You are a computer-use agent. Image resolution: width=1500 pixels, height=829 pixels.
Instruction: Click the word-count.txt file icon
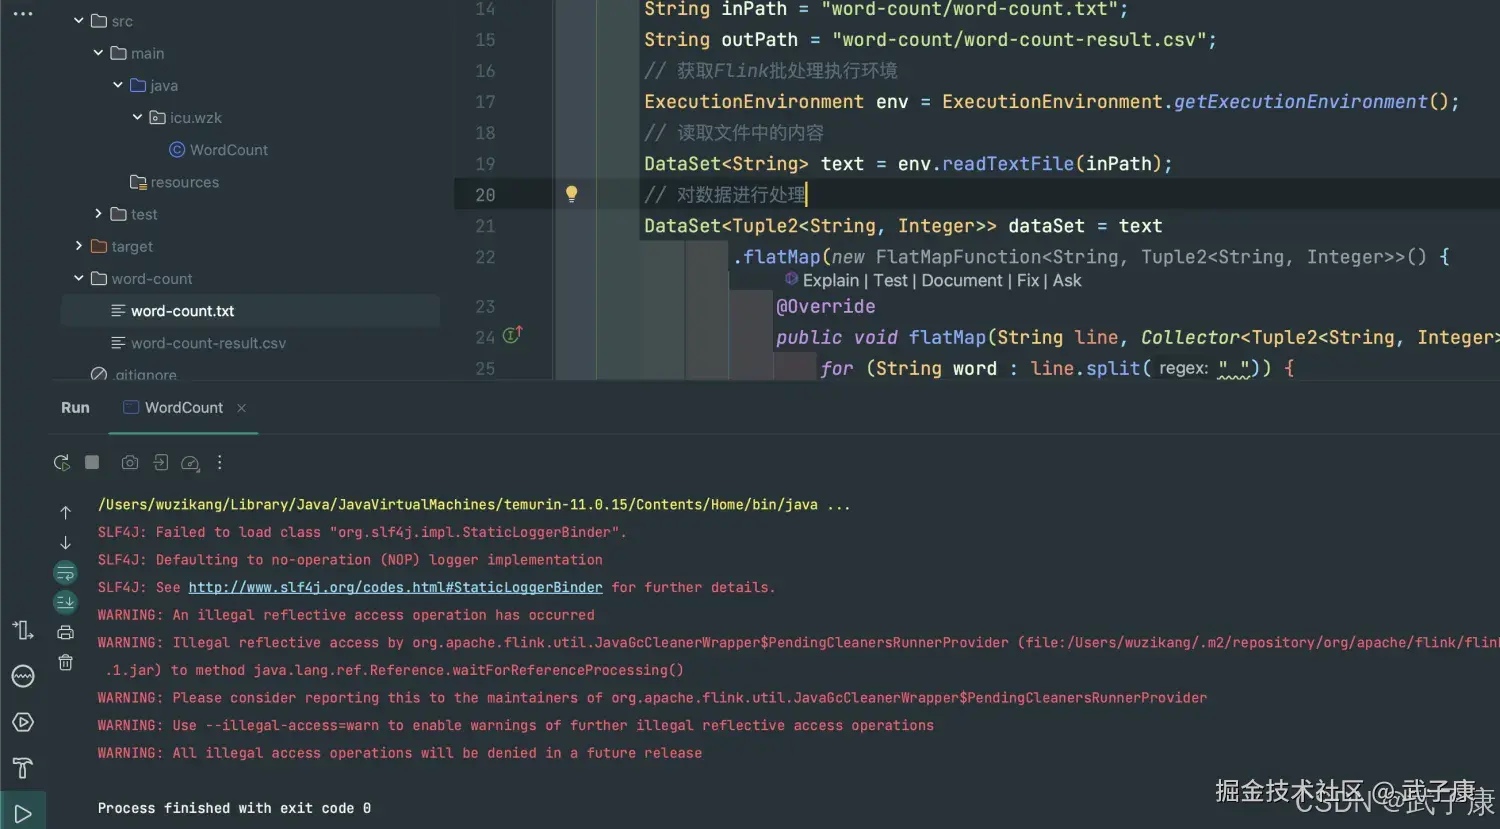tap(118, 311)
